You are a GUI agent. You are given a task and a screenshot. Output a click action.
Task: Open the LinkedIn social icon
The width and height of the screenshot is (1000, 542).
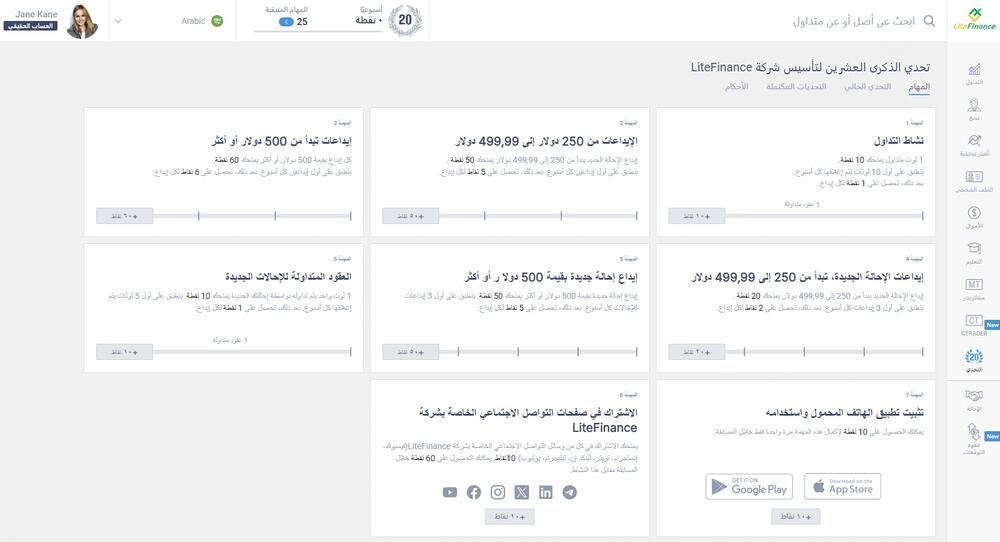[545, 492]
